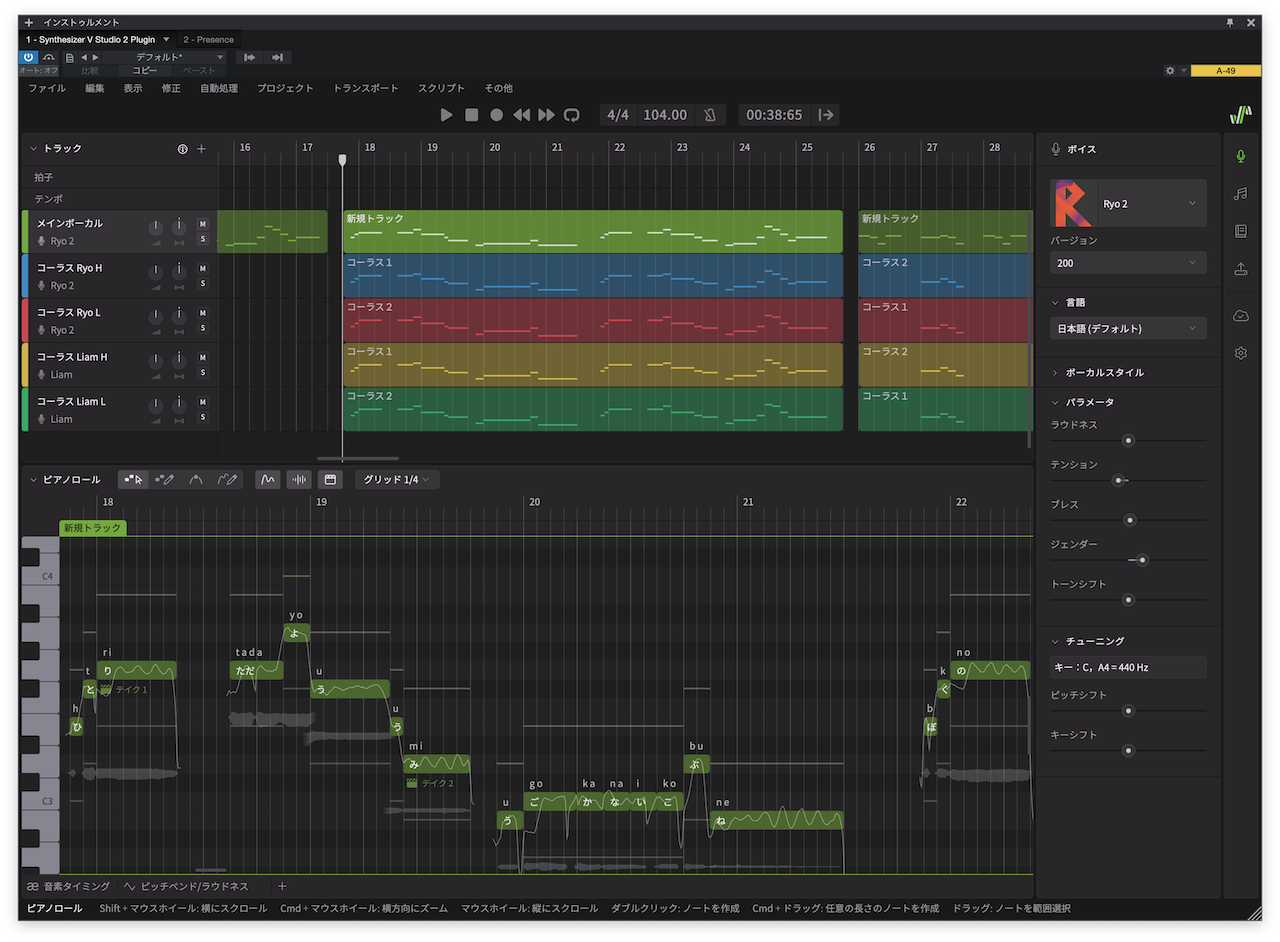Viewport: 1280px width, 942px height.
Task: Open the music note panel in sidebar
Action: coord(1241,193)
